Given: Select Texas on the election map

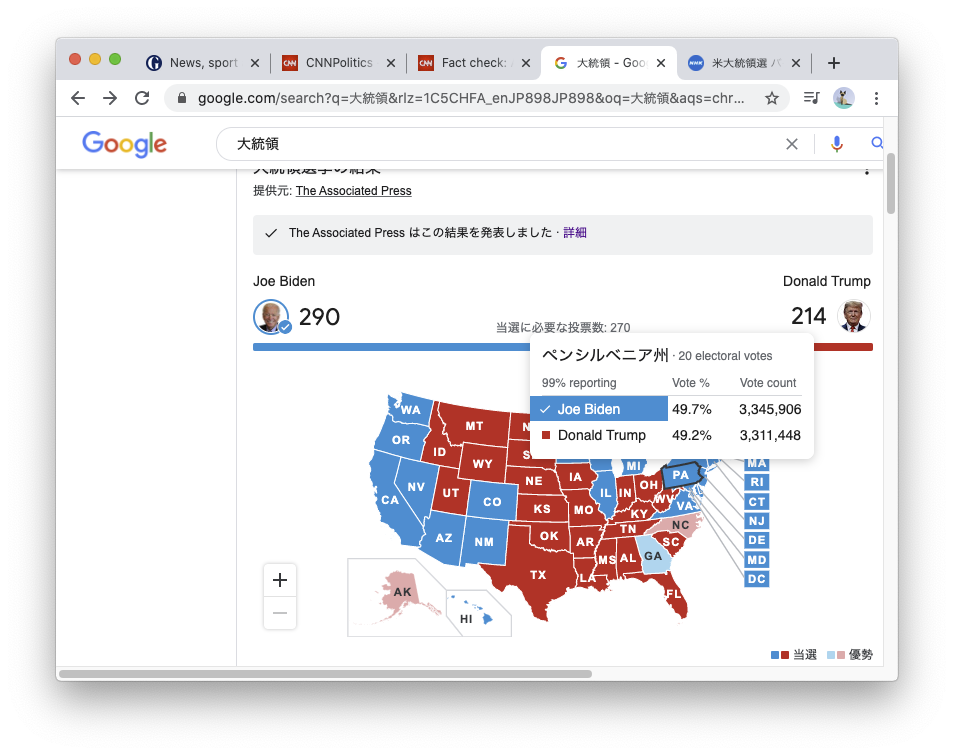Looking at the screenshot, I should point(537,575).
